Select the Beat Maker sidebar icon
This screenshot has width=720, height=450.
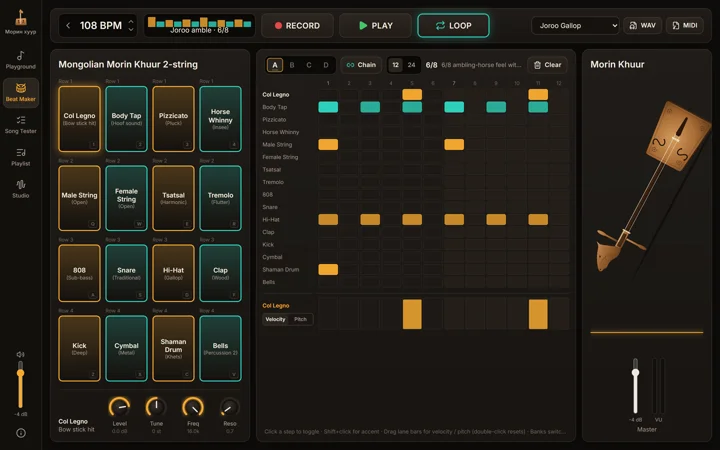click(x=21, y=88)
